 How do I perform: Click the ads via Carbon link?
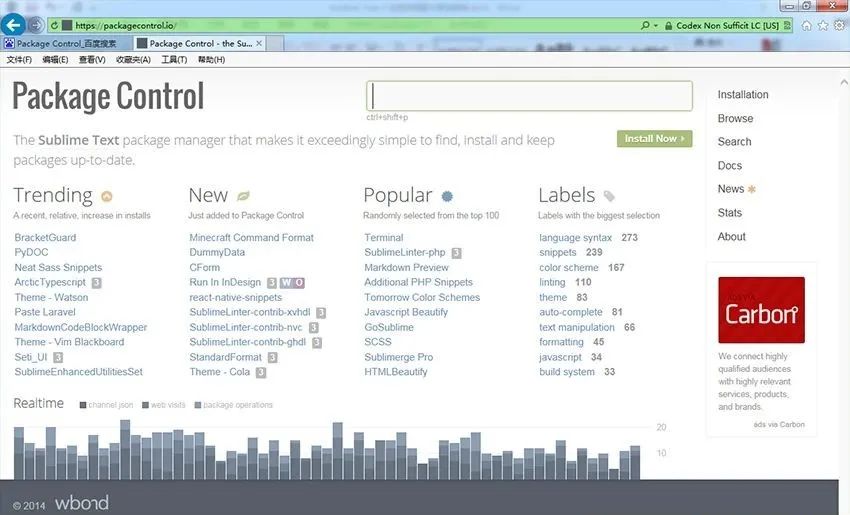pos(778,424)
